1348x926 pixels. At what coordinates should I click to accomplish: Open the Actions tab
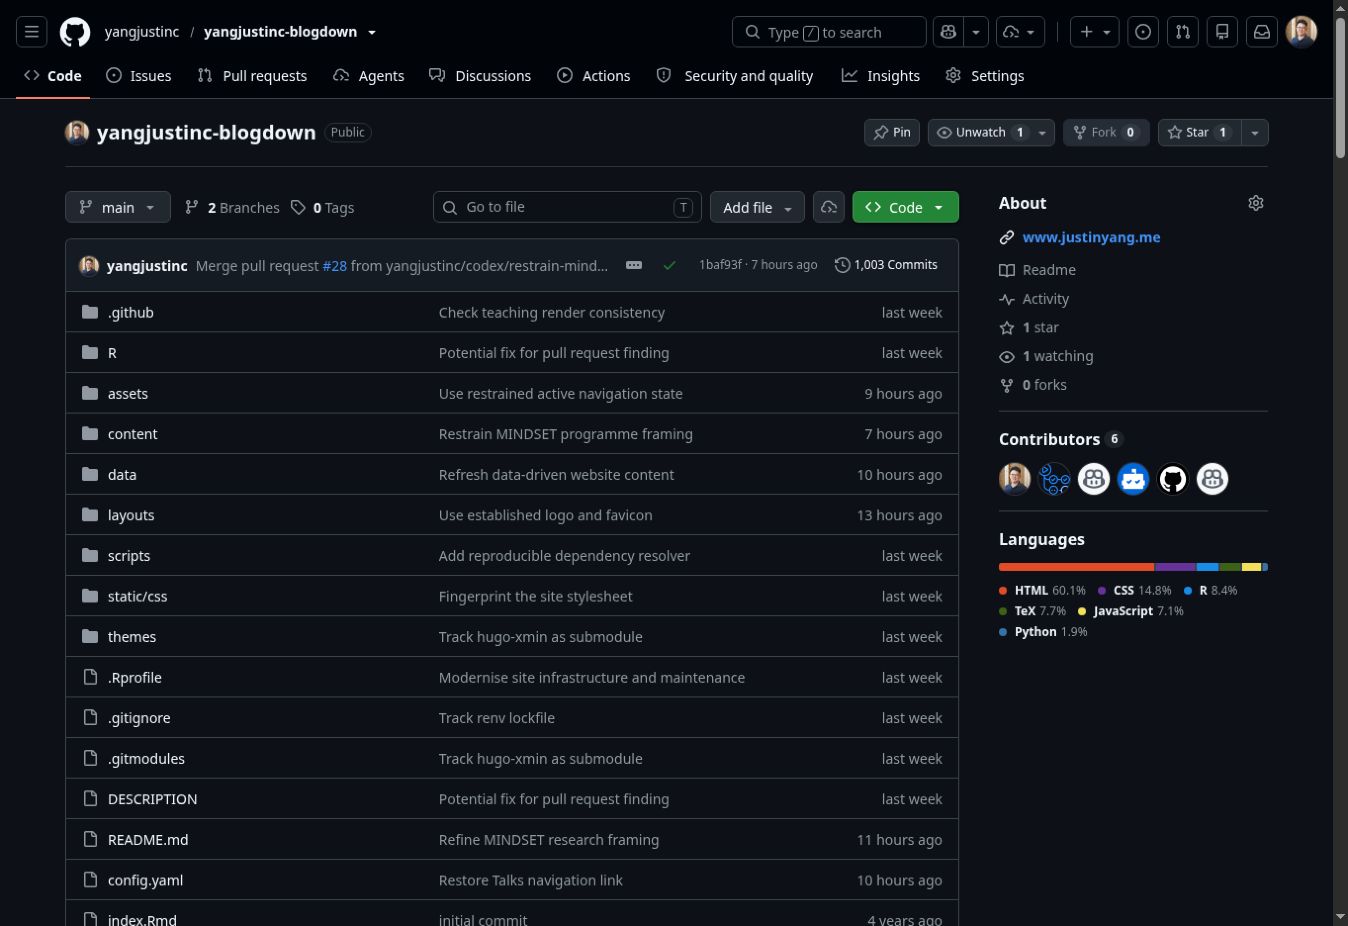(x=594, y=76)
